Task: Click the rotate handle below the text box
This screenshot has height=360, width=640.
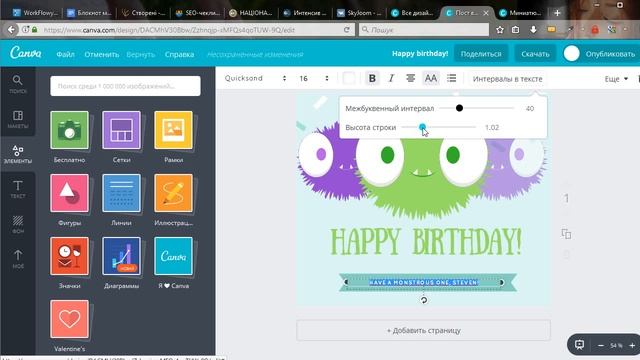Action: click(424, 300)
